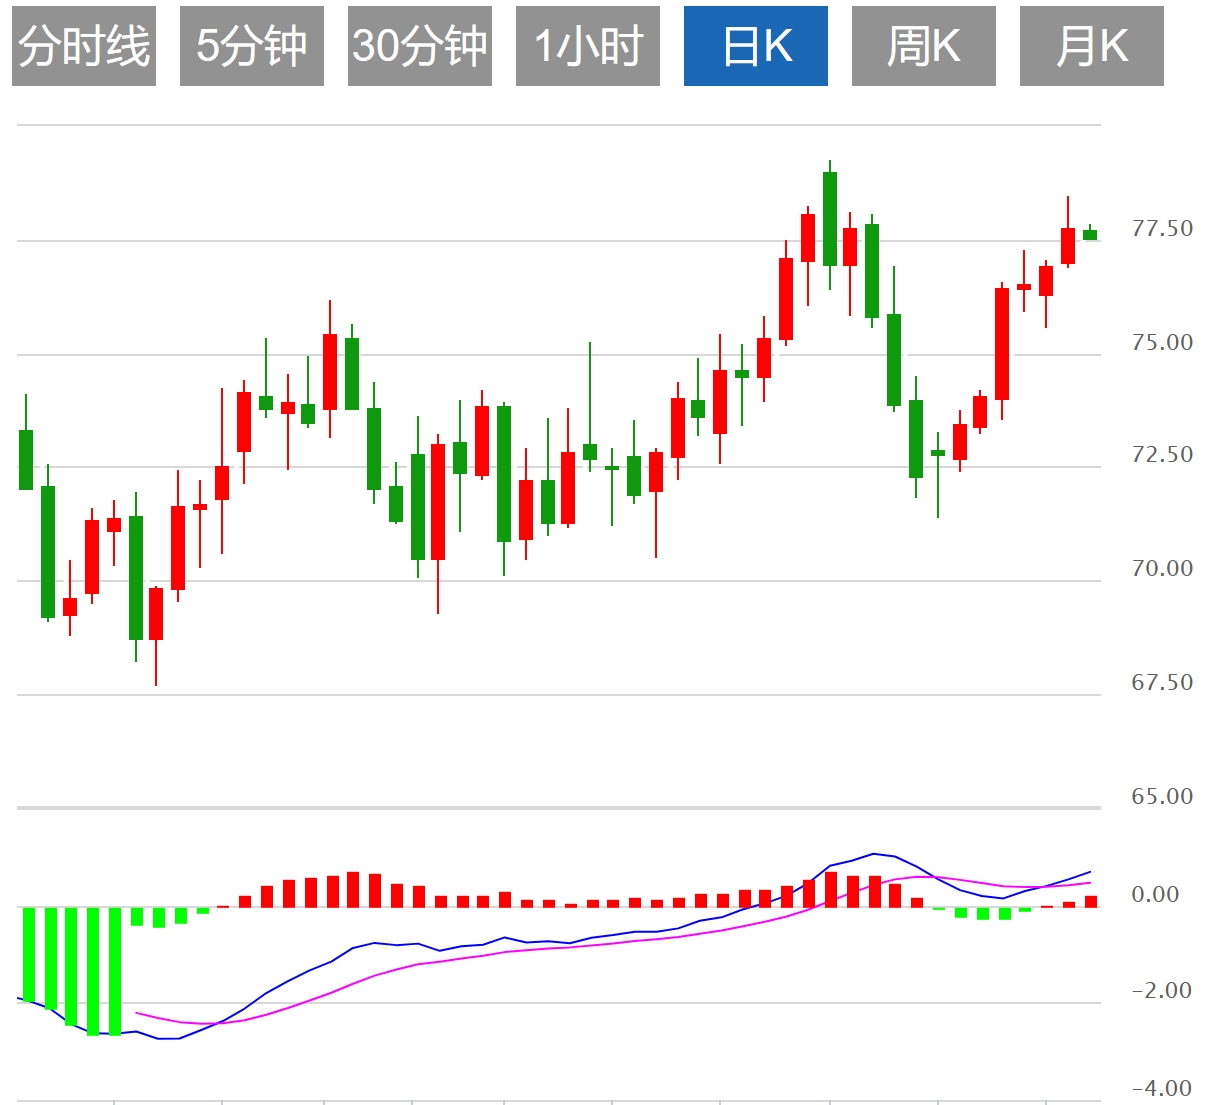Click the leftmost green MACD histogram bar
The image size is (1209, 1105).
pos(29,953)
